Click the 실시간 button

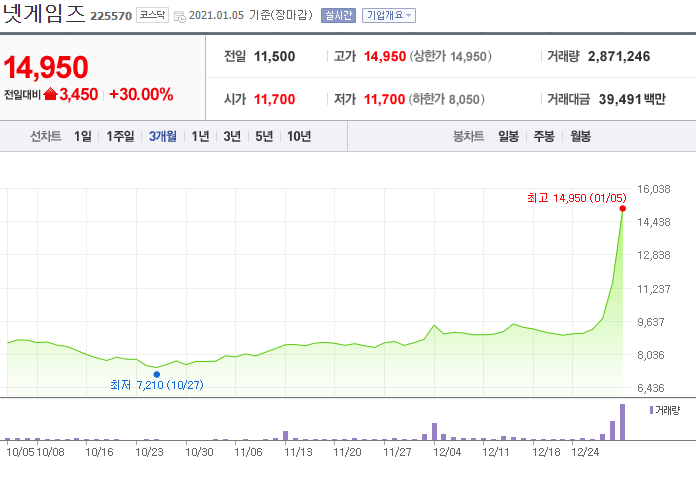point(338,16)
